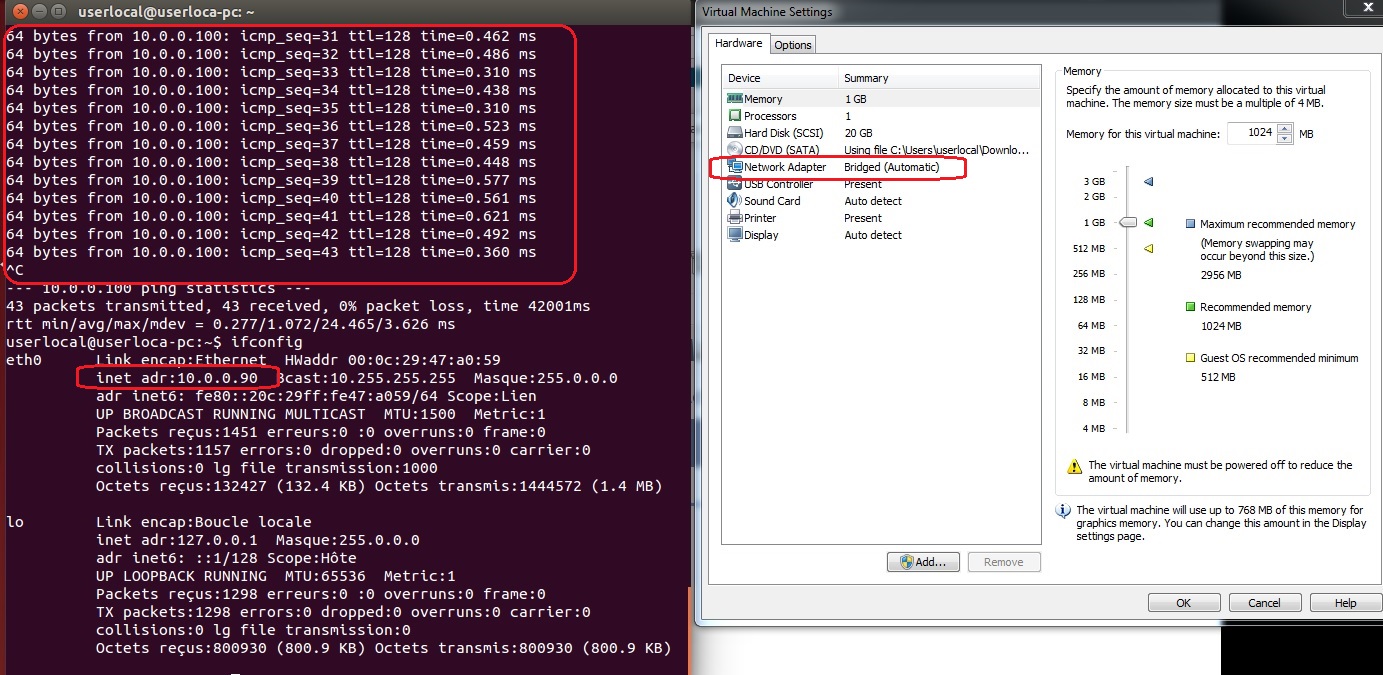Select the Processors device icon
The width and height of the screenshot is (1383, 675).
coord(734,116)
